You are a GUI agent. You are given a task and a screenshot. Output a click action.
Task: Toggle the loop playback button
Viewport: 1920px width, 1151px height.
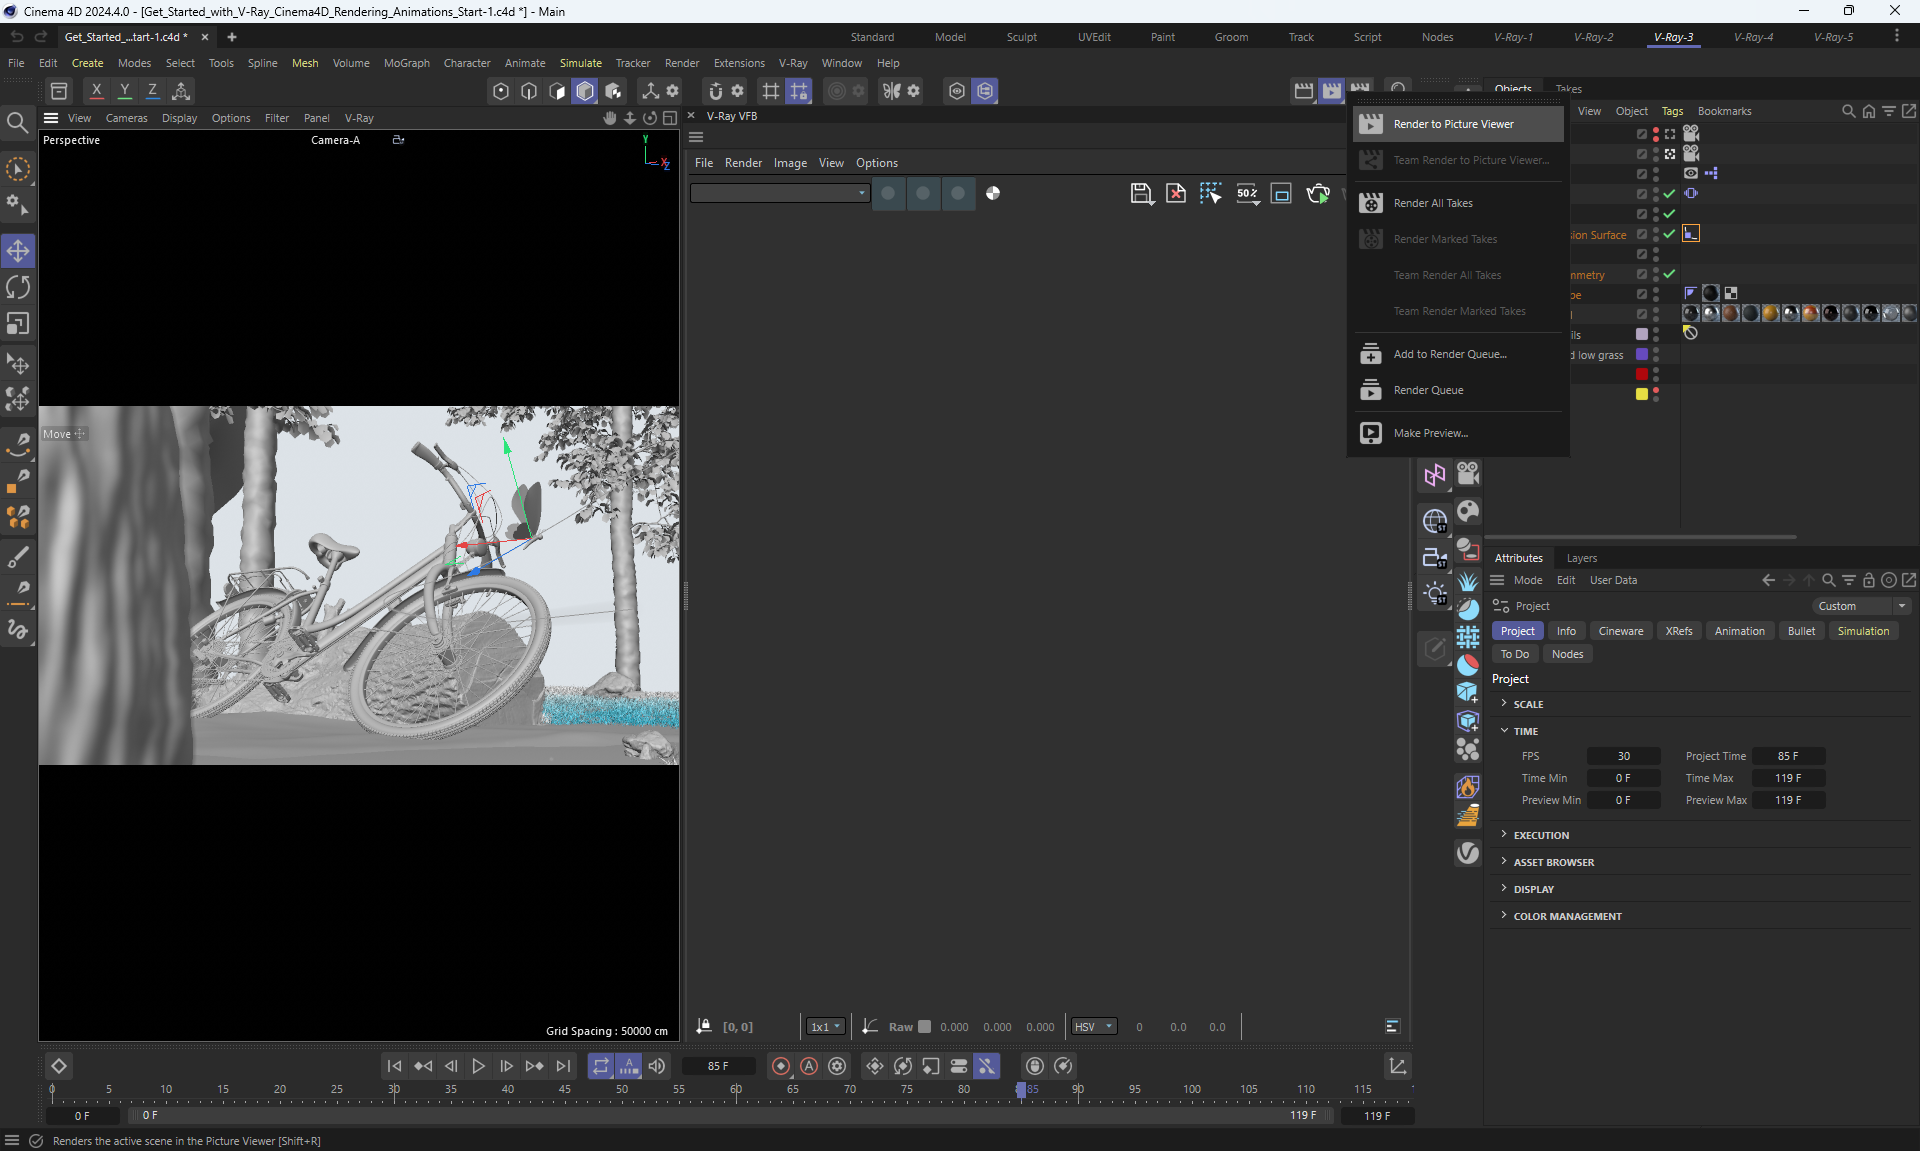[x=600, y=1066]
